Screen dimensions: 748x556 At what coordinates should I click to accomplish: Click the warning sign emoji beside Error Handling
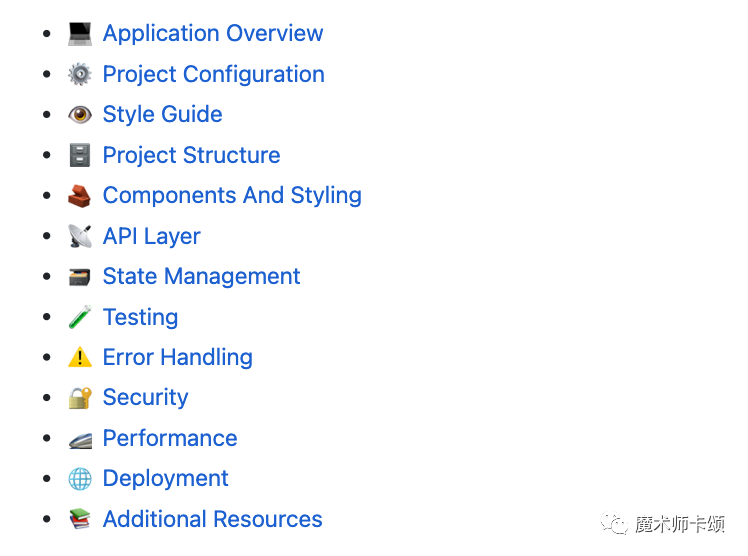[80, 357]
